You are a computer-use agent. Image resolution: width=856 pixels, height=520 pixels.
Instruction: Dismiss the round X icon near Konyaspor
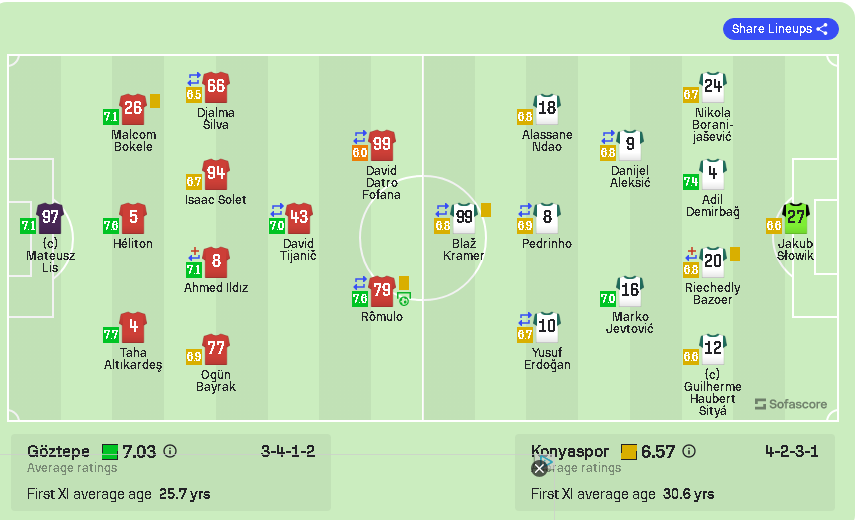[x=539, y=467]
